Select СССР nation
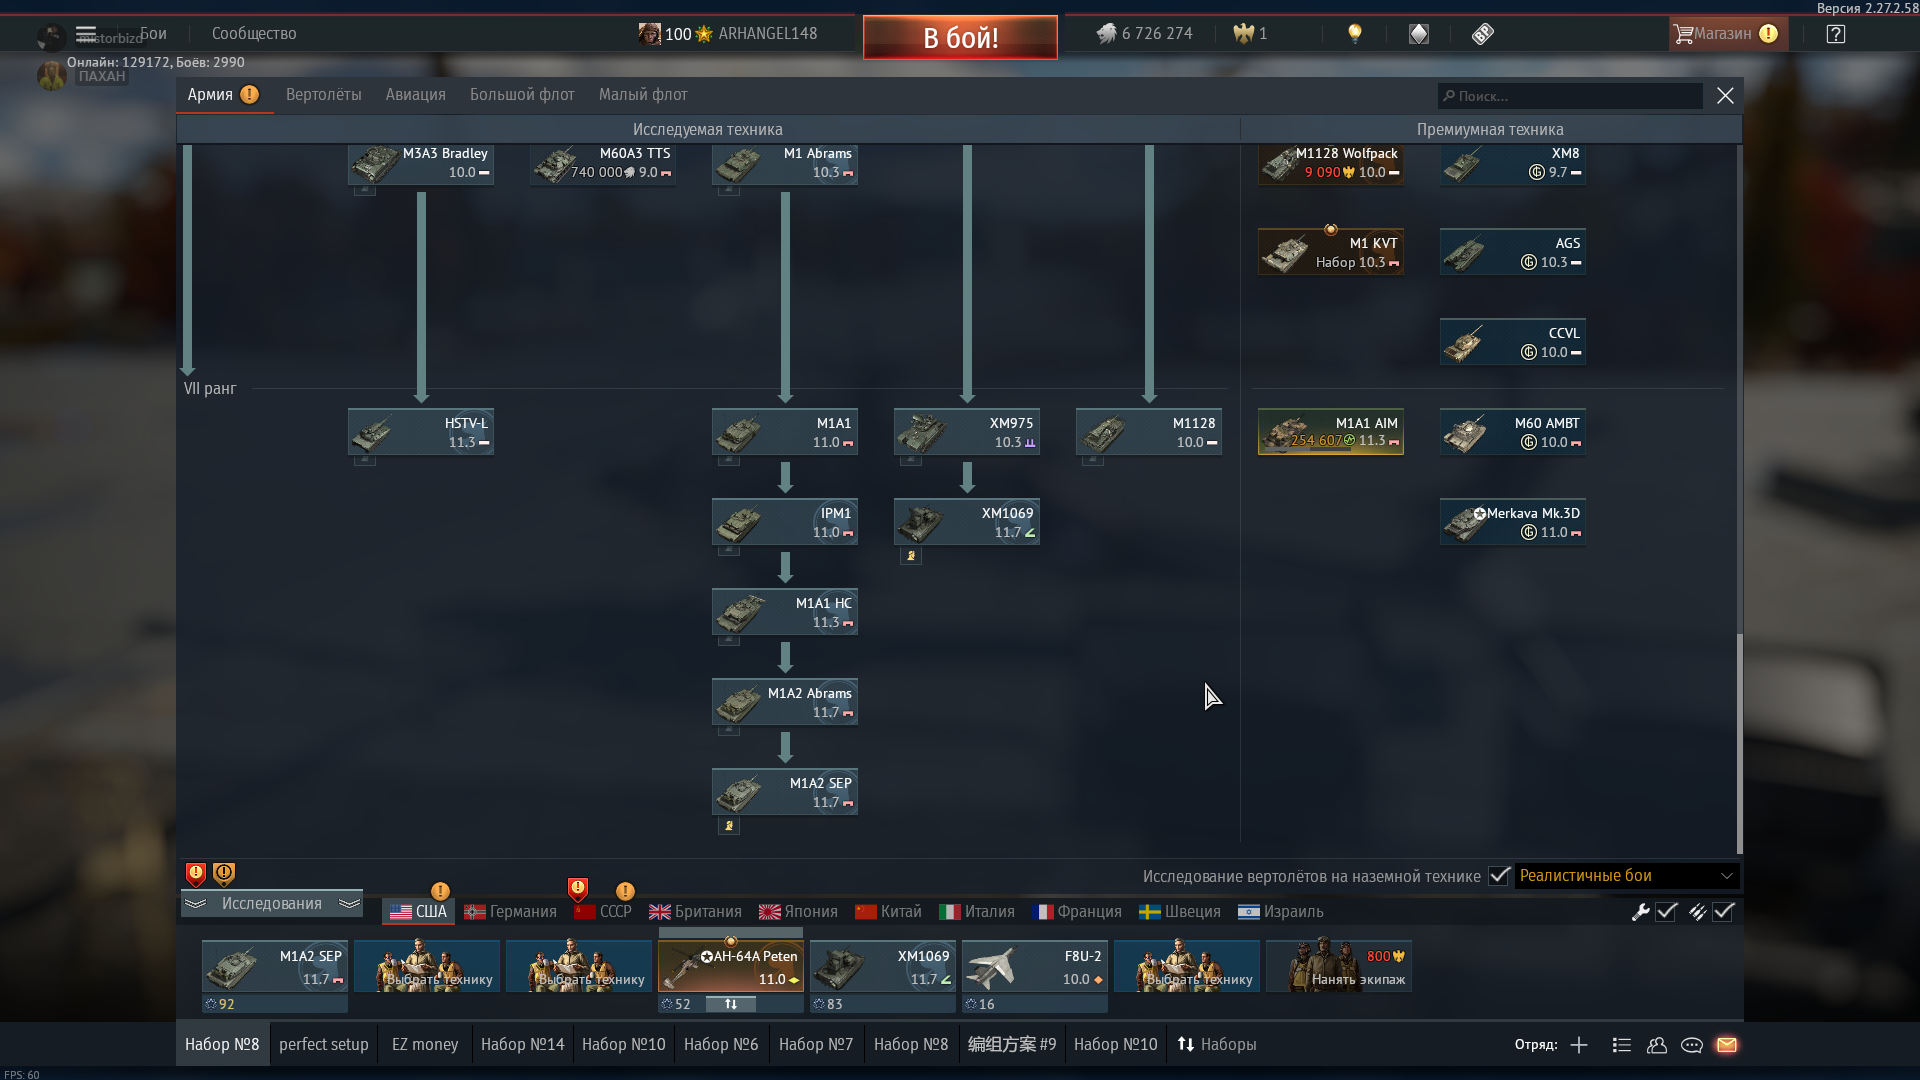Screen dimensions: 1920x1080 point(603,911)
